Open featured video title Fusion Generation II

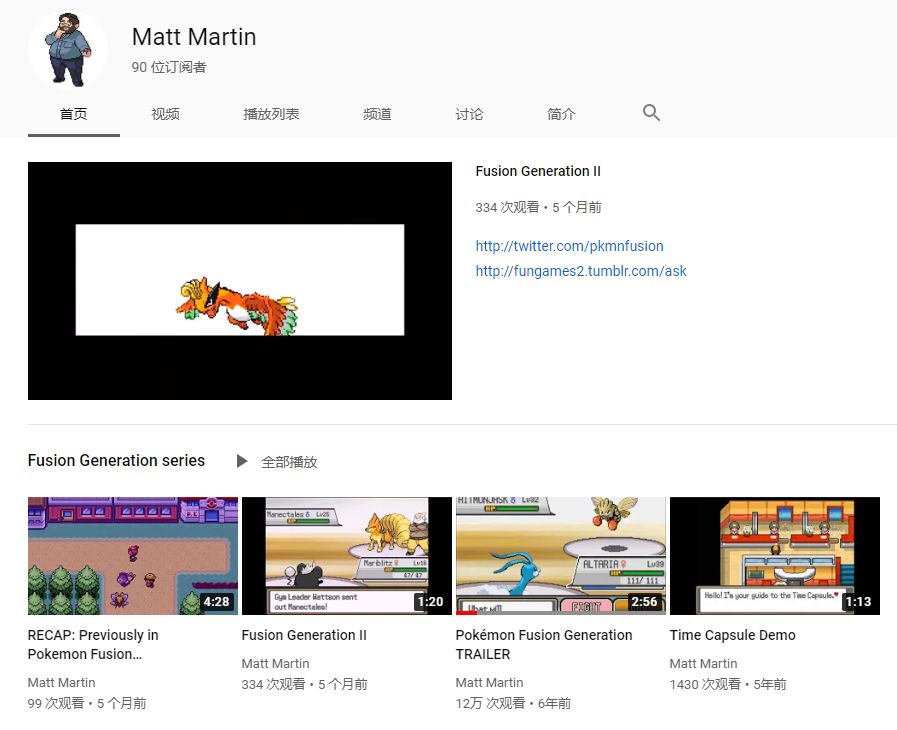(x=538, y=171)
